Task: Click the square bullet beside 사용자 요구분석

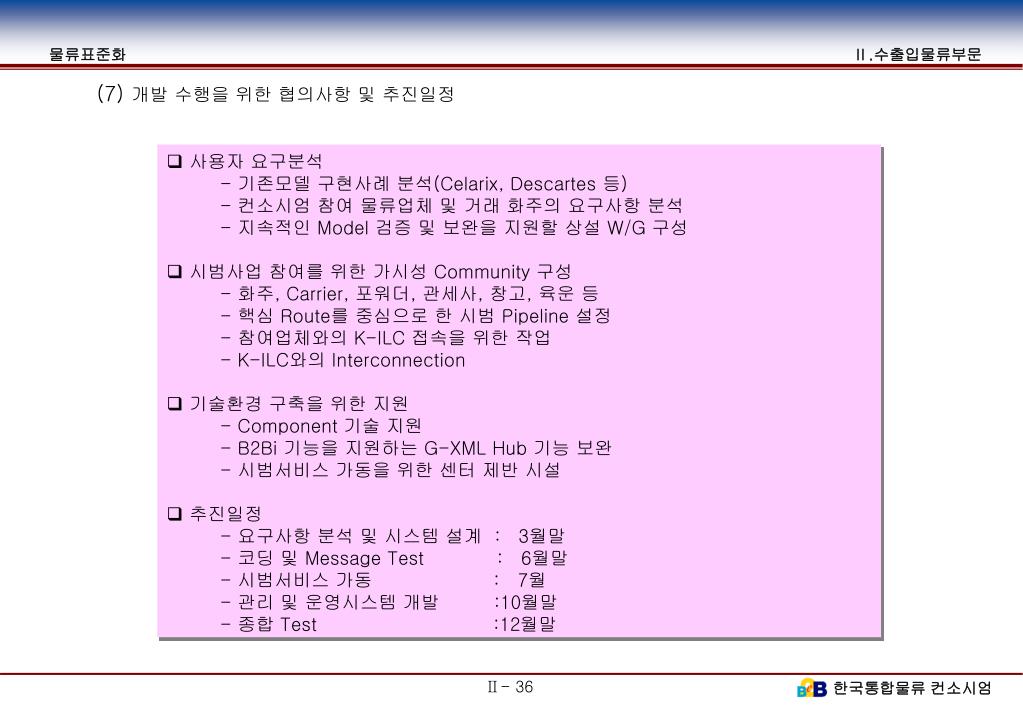Action: (174, 161)
